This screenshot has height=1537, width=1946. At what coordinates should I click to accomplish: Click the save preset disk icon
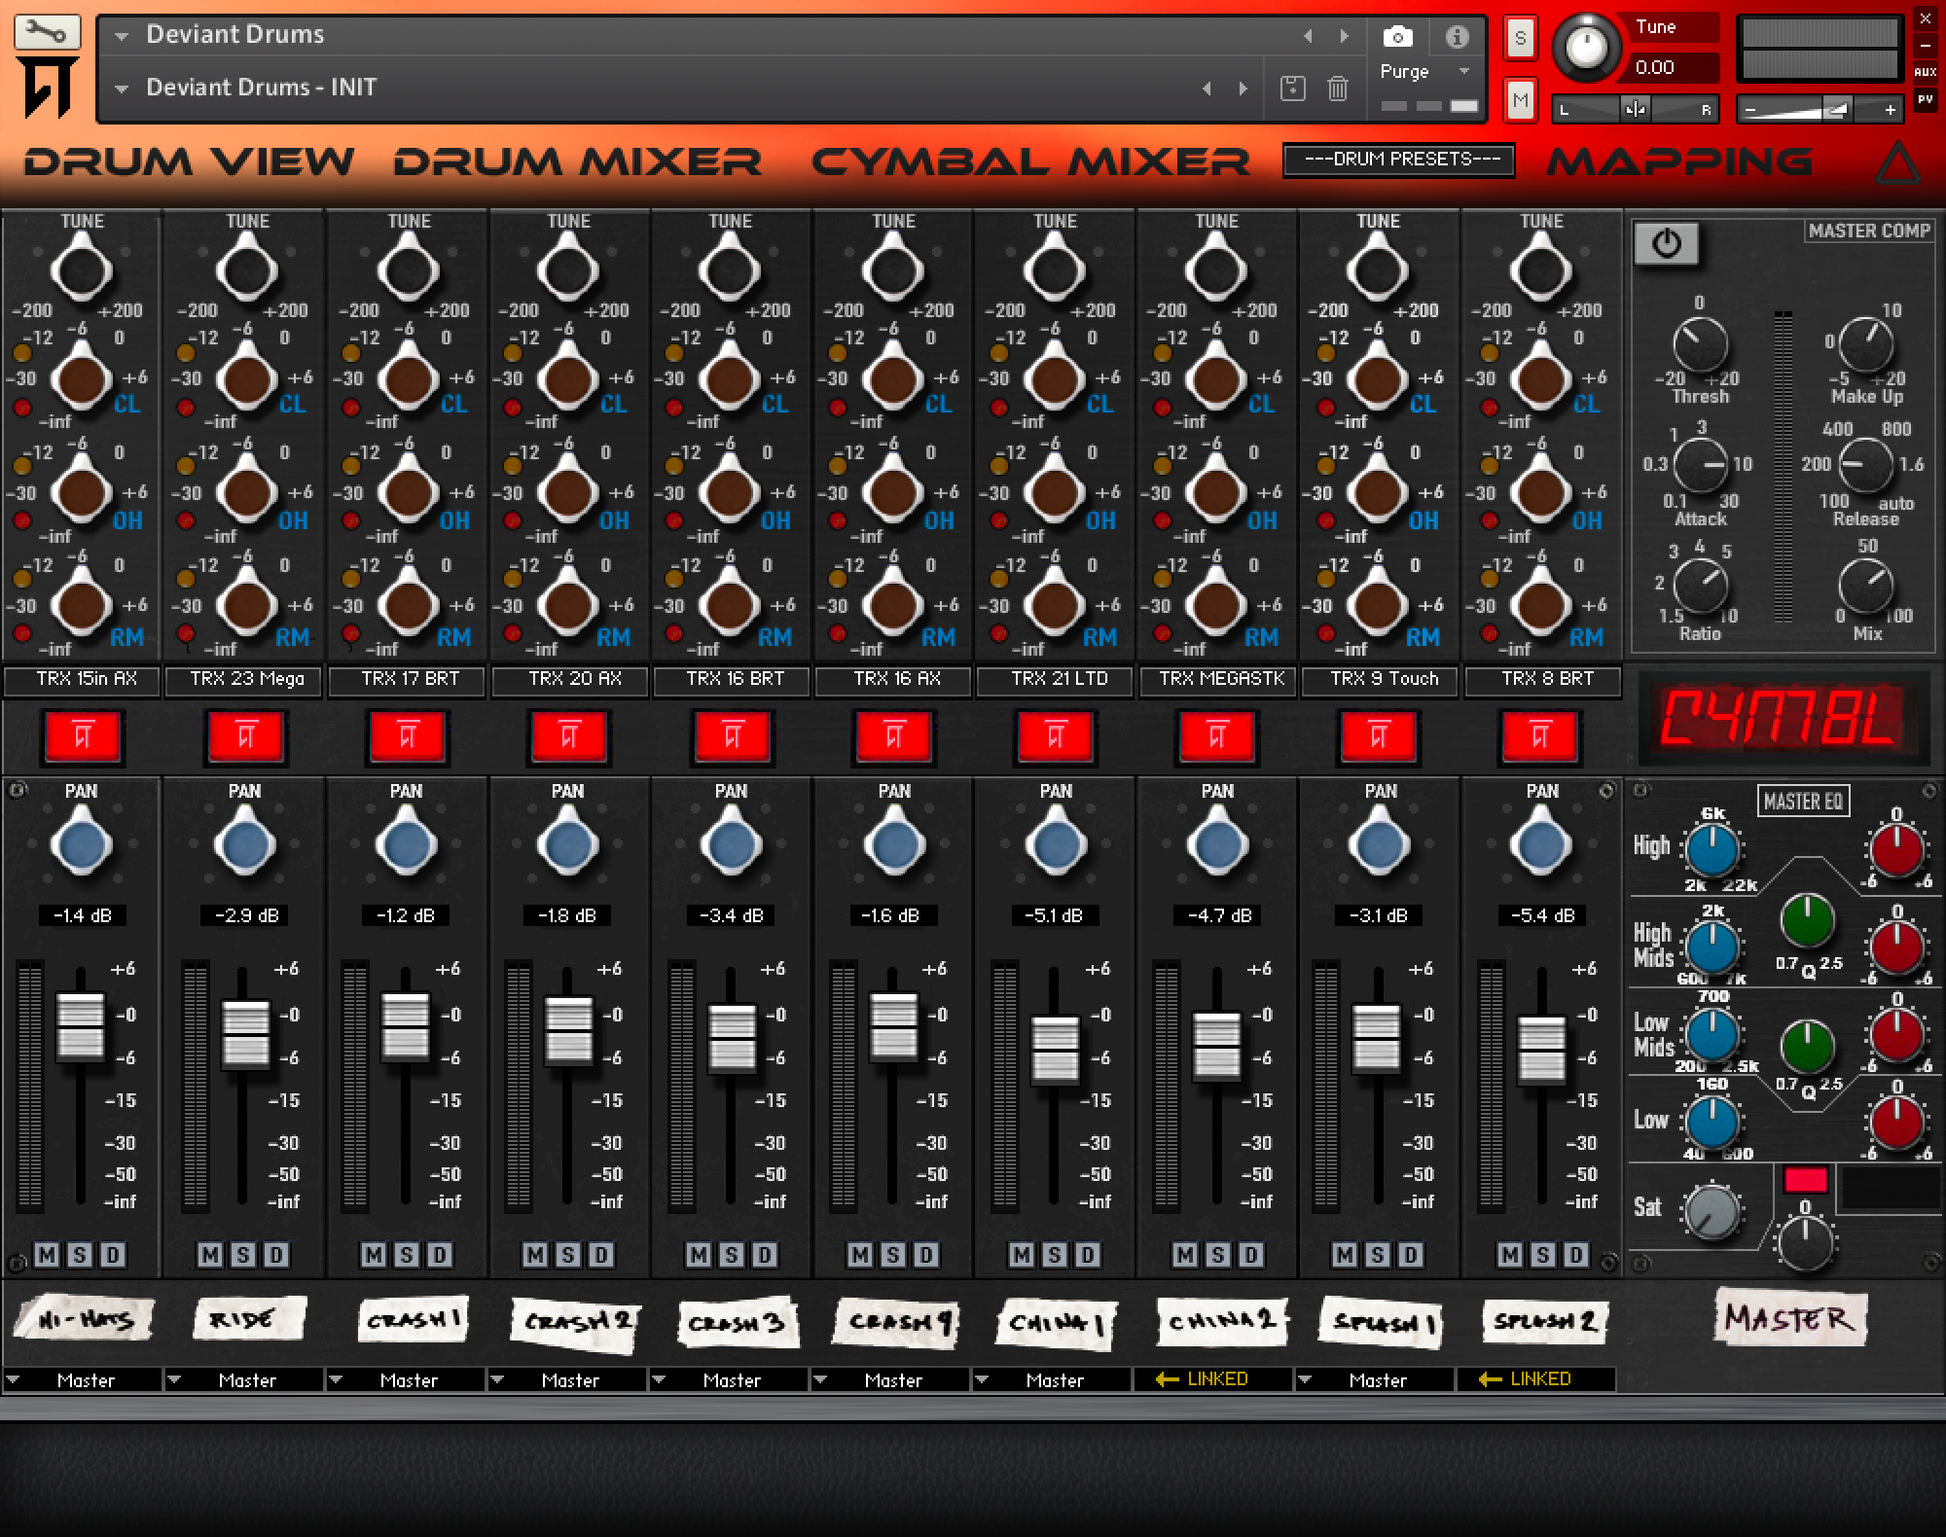pyautogui.click(x=1292, y=88)
